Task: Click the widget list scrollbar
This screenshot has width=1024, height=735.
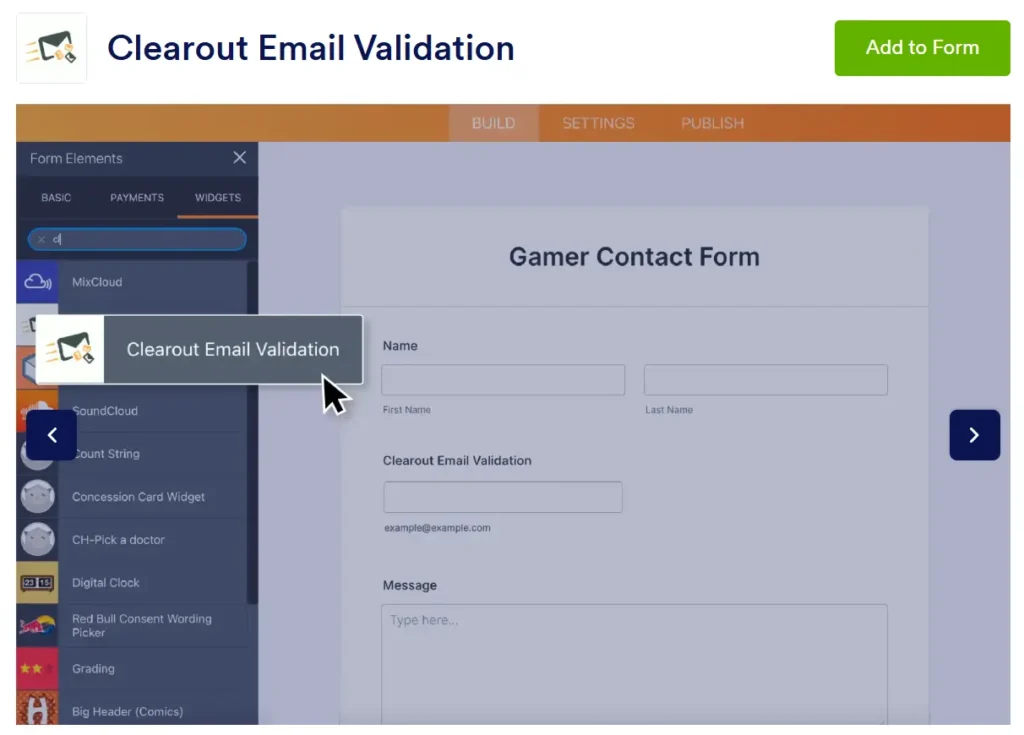Action: pos(252,433)
